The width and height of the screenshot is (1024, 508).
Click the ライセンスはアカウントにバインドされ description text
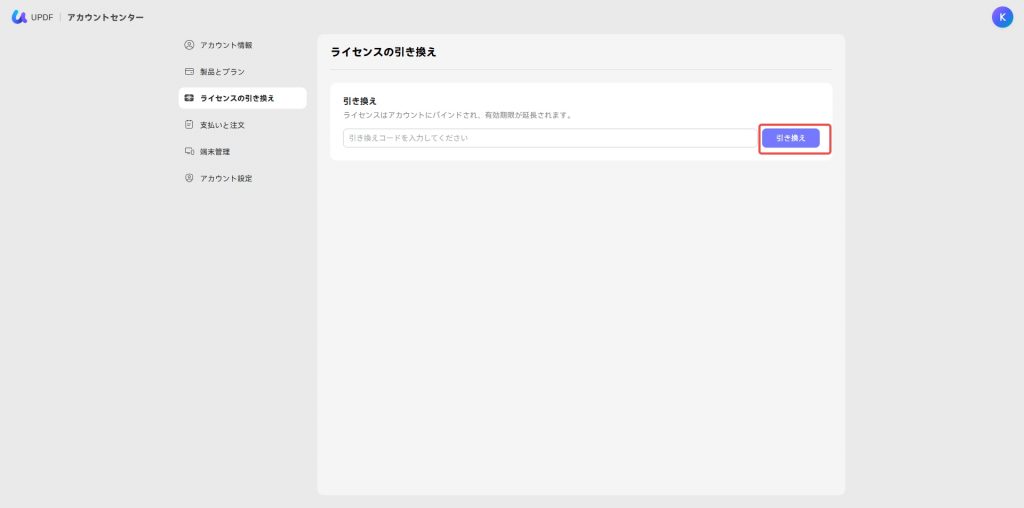(x=458, y=115)
